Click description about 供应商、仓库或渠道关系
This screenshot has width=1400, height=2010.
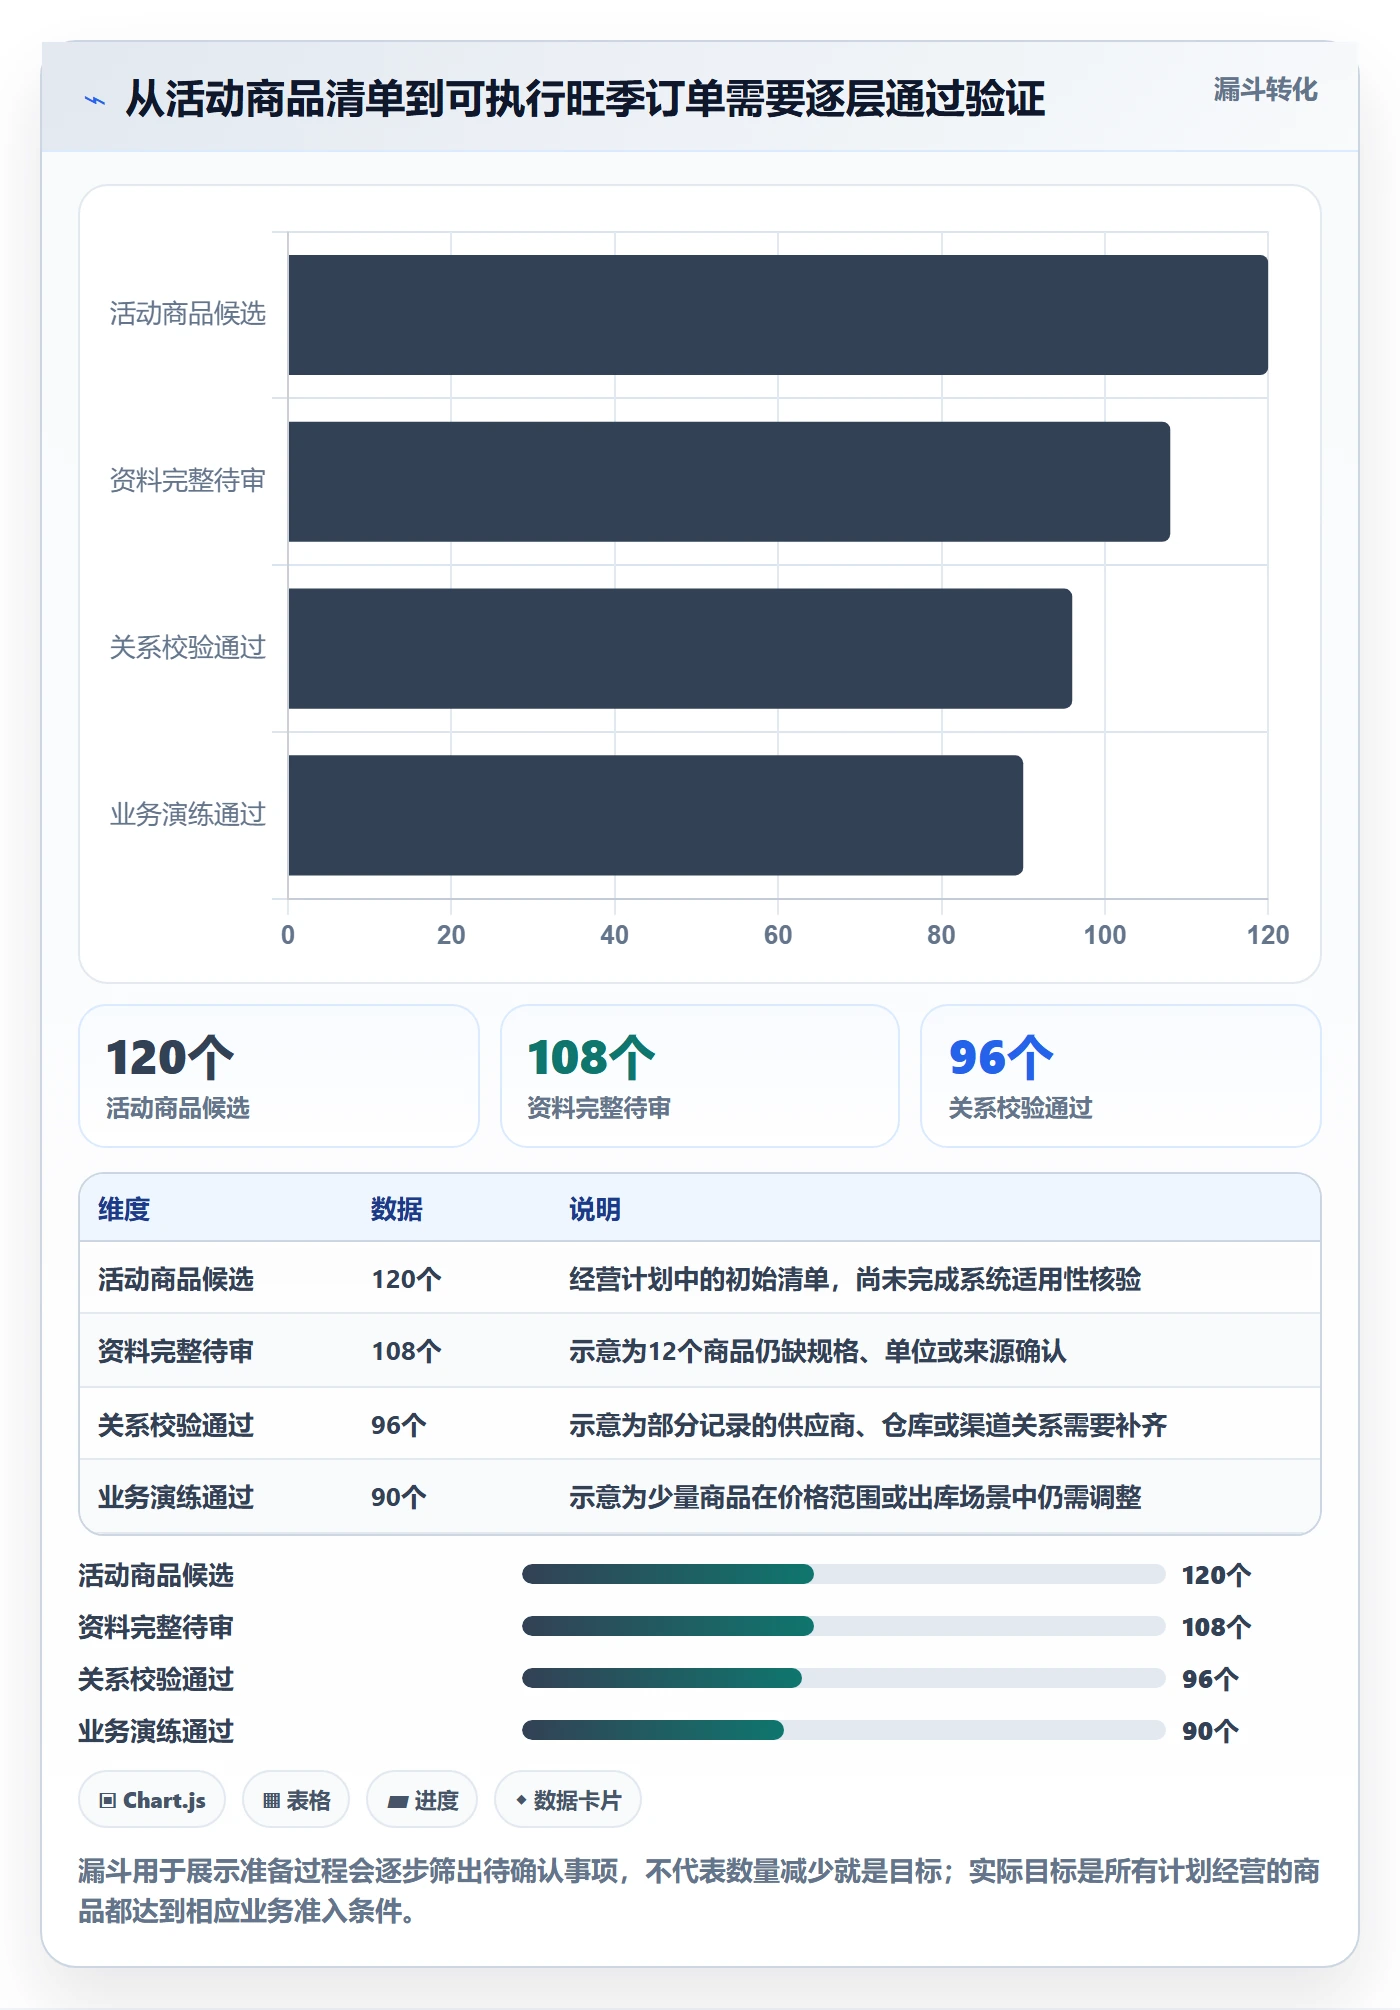pos(868,1425)
